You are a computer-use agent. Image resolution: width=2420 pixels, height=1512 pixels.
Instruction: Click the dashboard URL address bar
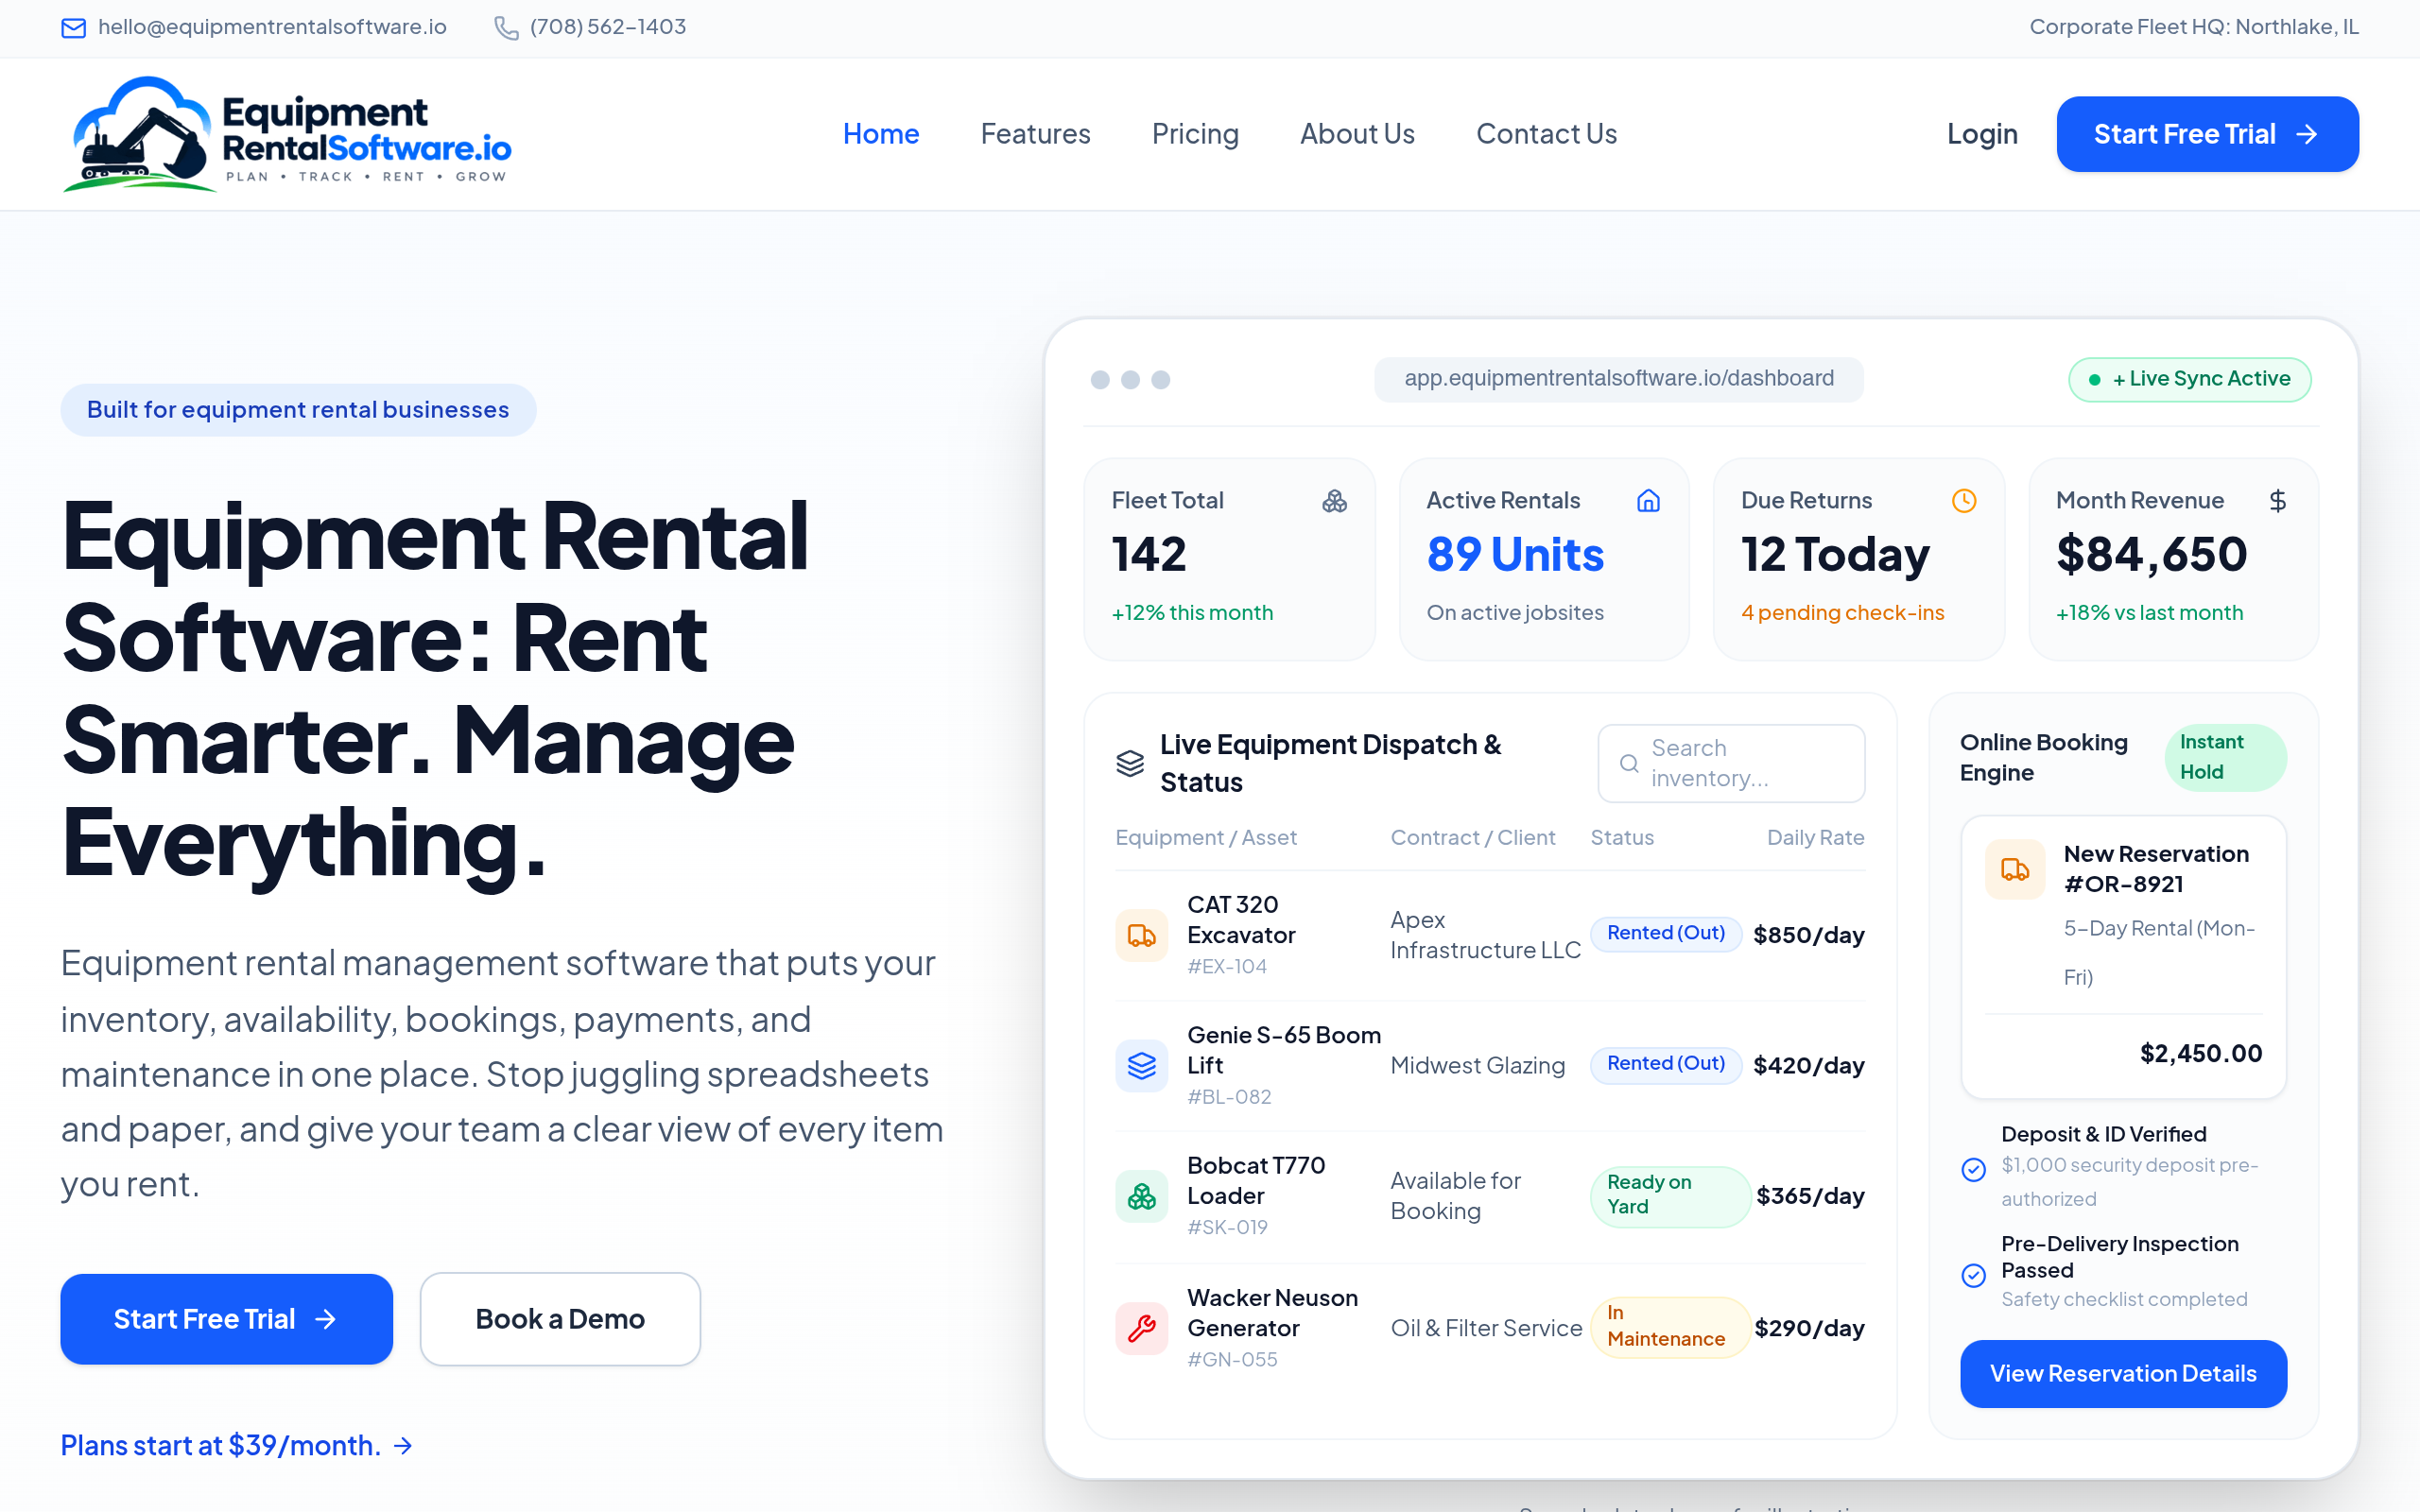(x=1619, y=379)
